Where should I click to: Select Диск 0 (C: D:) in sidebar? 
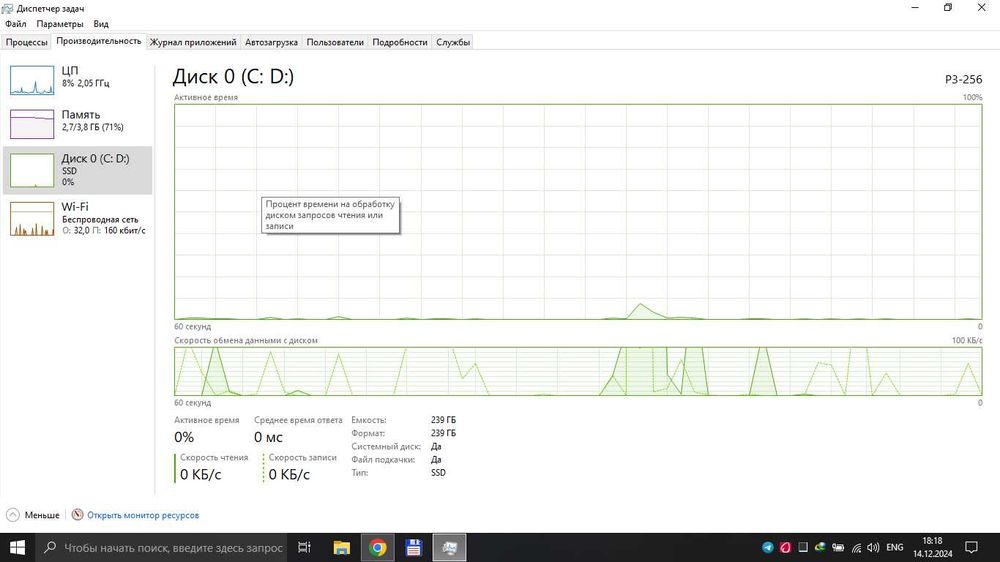pos(77,170)
